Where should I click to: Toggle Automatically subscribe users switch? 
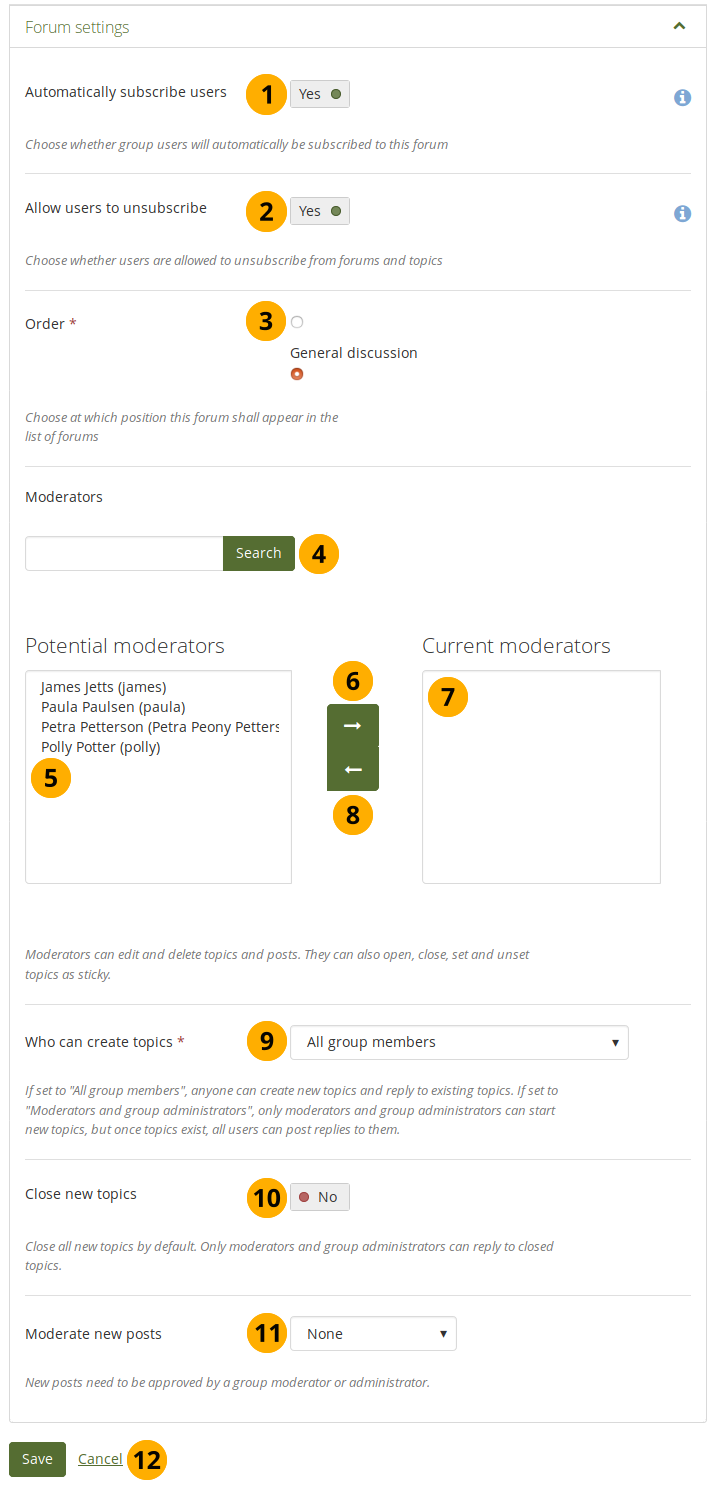(320, 94)
